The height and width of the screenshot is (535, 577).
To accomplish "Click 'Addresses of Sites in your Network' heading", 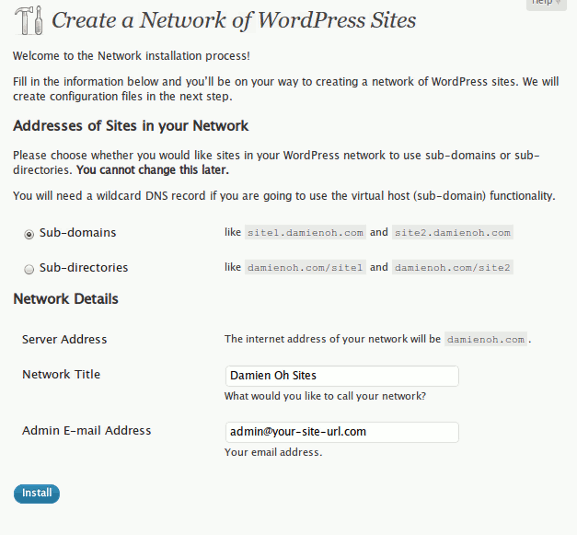I will coord(131,126).
